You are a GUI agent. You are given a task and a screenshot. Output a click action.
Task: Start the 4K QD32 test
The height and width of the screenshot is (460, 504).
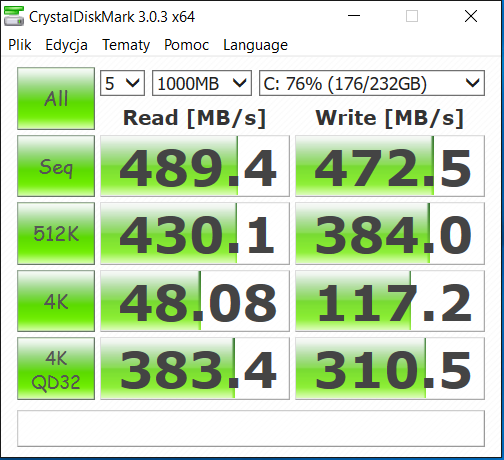(x=56, y=369)
